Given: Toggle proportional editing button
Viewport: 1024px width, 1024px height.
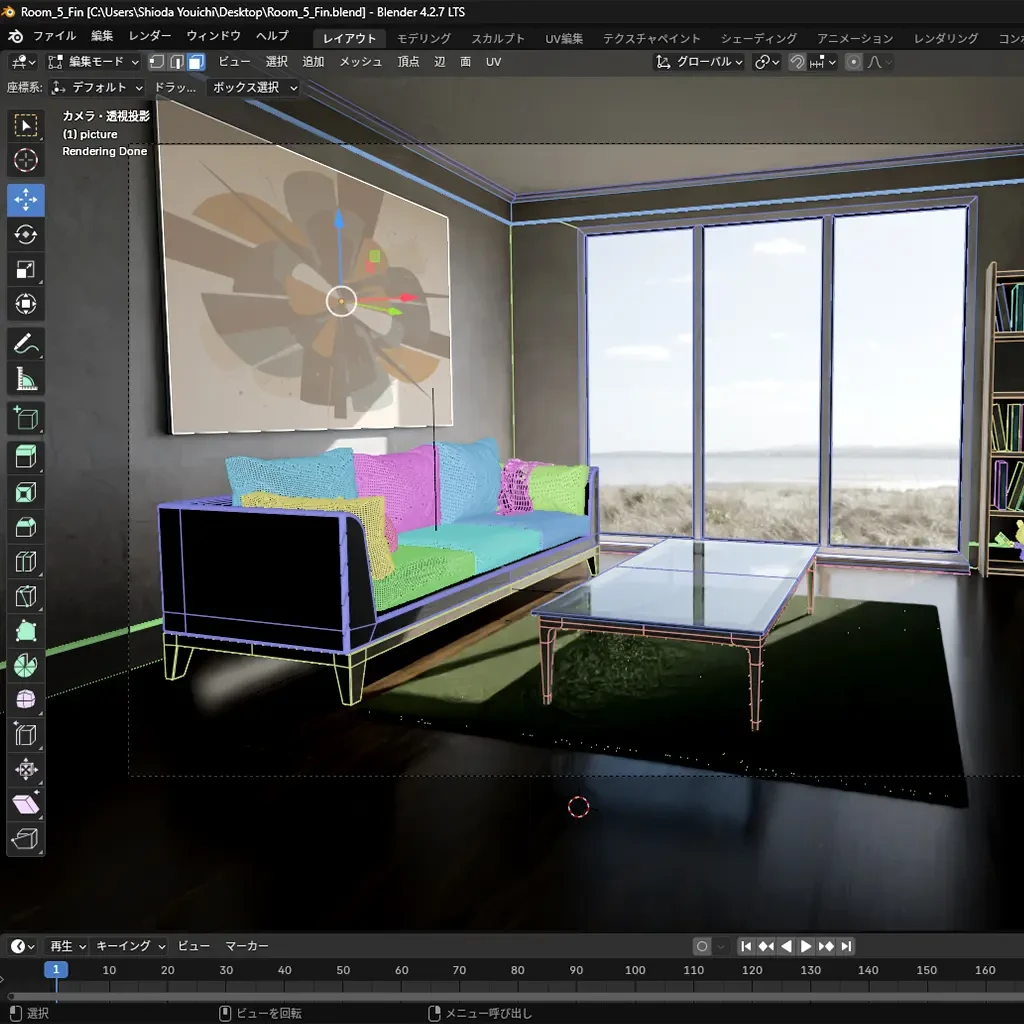Looking at the screenshot, I should point(853,62).
